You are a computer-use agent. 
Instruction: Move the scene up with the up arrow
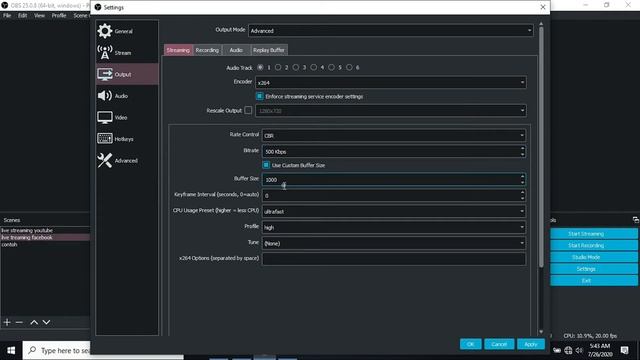click(x=34, y=322)
